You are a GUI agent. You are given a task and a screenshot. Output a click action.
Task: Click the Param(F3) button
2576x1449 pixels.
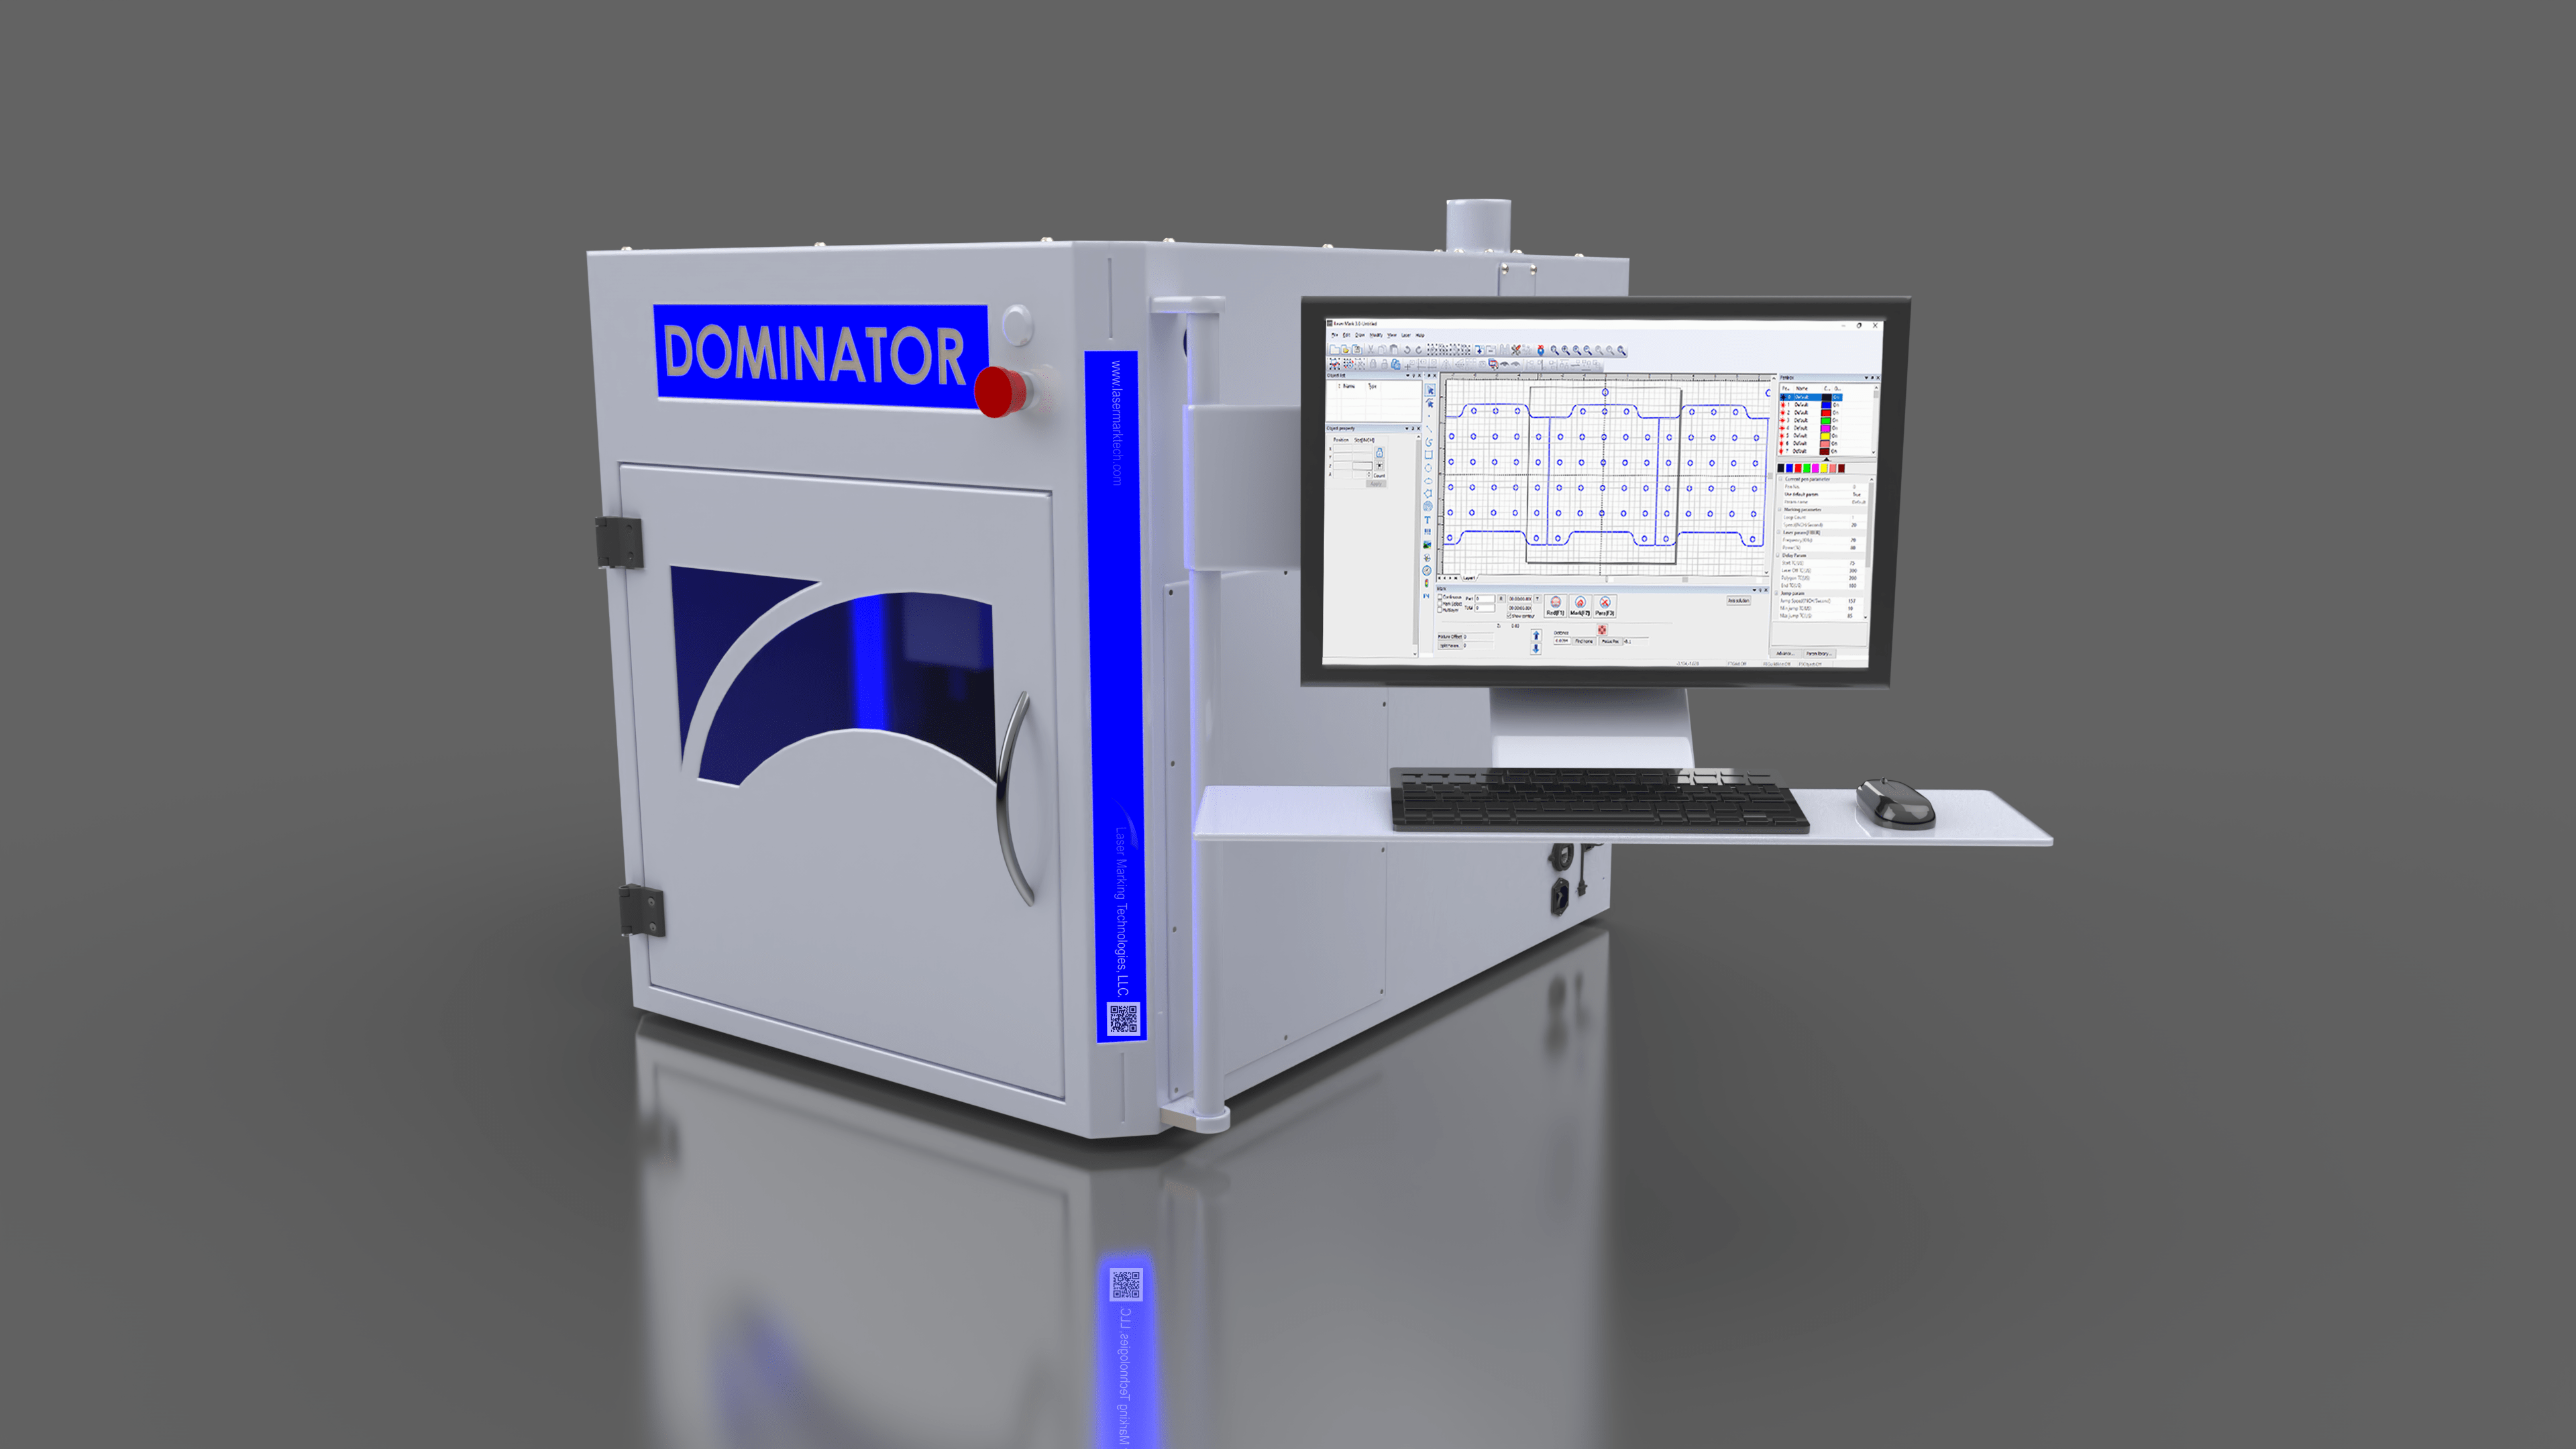click(x=1605, y=606)
